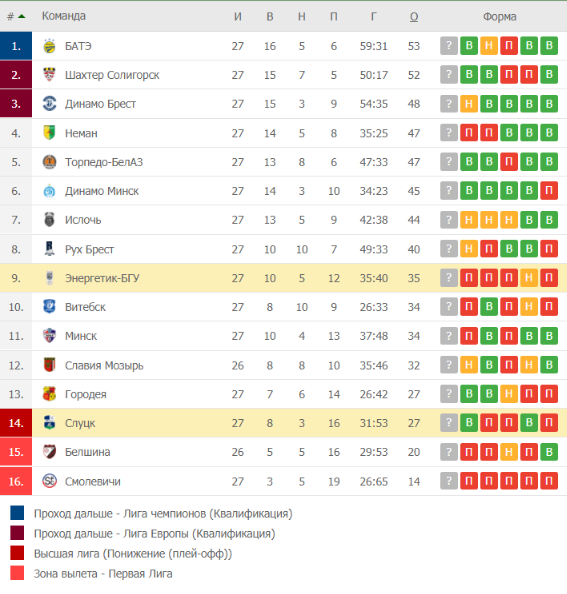
Task: Open the Энергетик-БГУ team link
Action: point(102,278)
